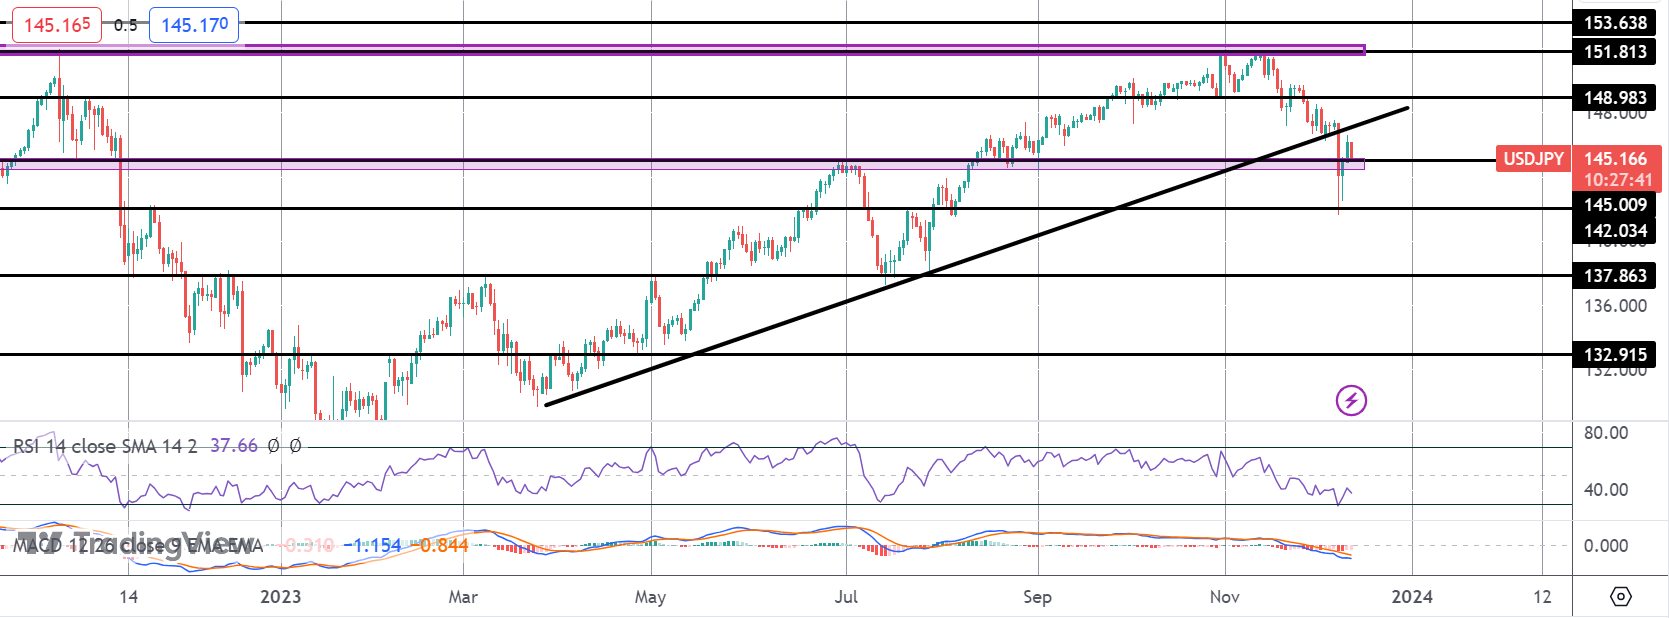Select the upper purple resistance rectangle
The height and width of the screenshot is (618, 1669).
click(x=682, y=49)
